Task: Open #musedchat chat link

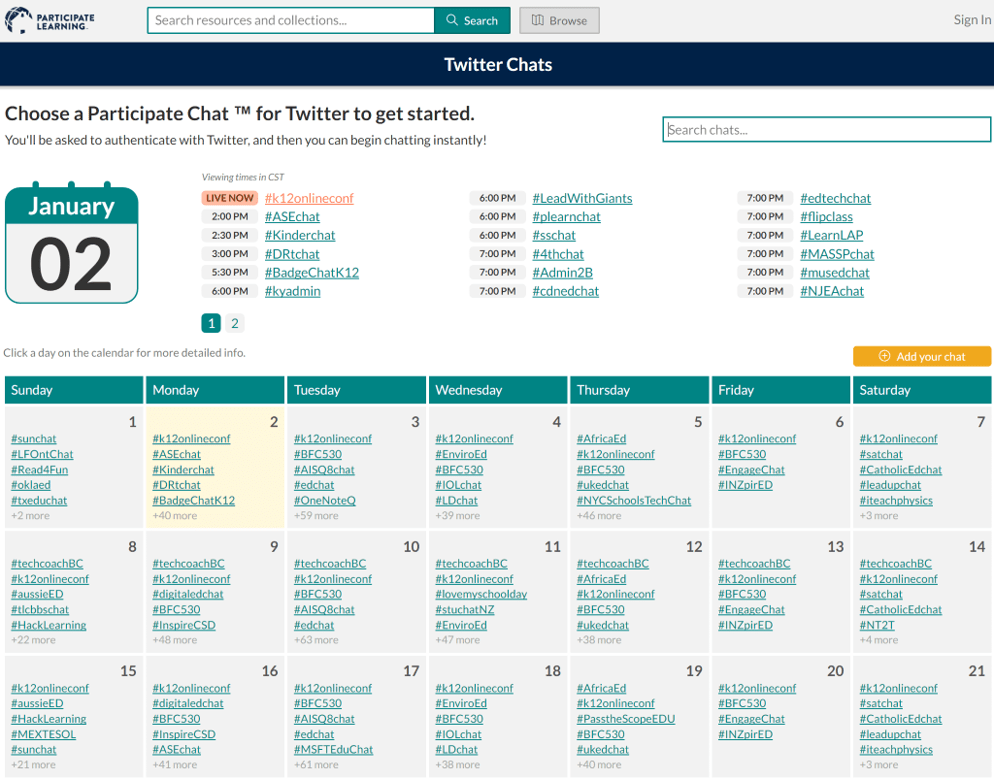Action: pyautogui.click(x=835, y=273)
